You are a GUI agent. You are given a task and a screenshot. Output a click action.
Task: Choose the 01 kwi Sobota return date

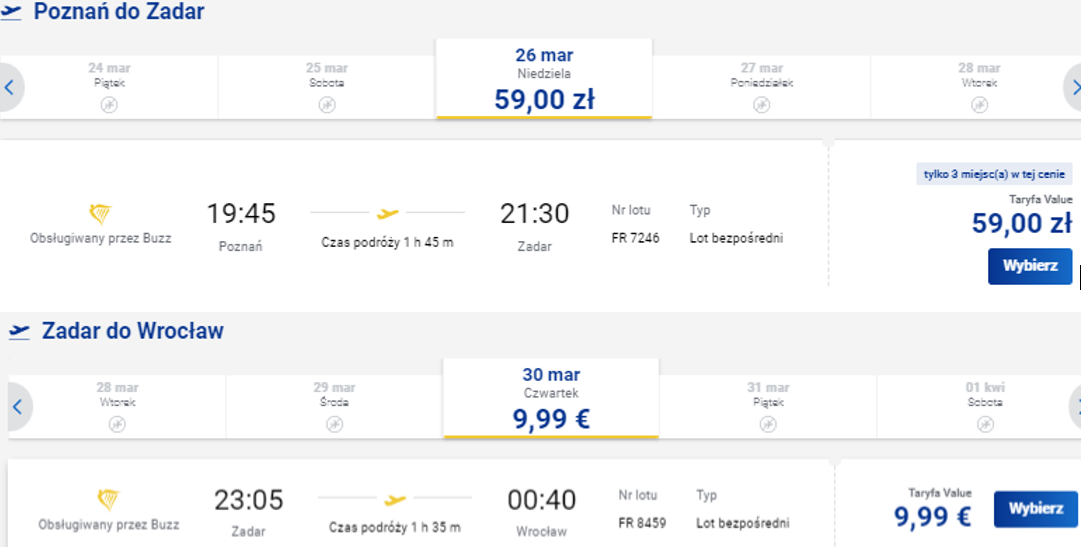point(985,406)
